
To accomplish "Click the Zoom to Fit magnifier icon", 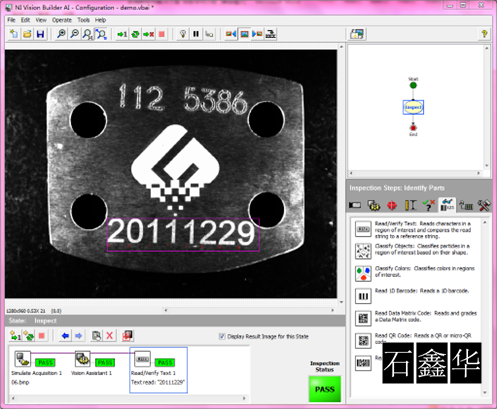I will [x=101, y=34].
